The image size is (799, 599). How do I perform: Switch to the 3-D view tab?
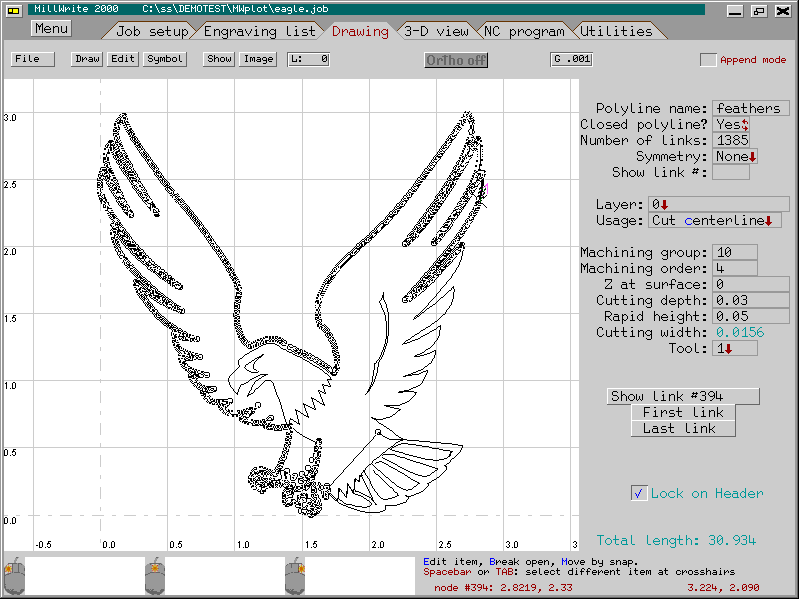pyautogui.click(x=437, y=31)
